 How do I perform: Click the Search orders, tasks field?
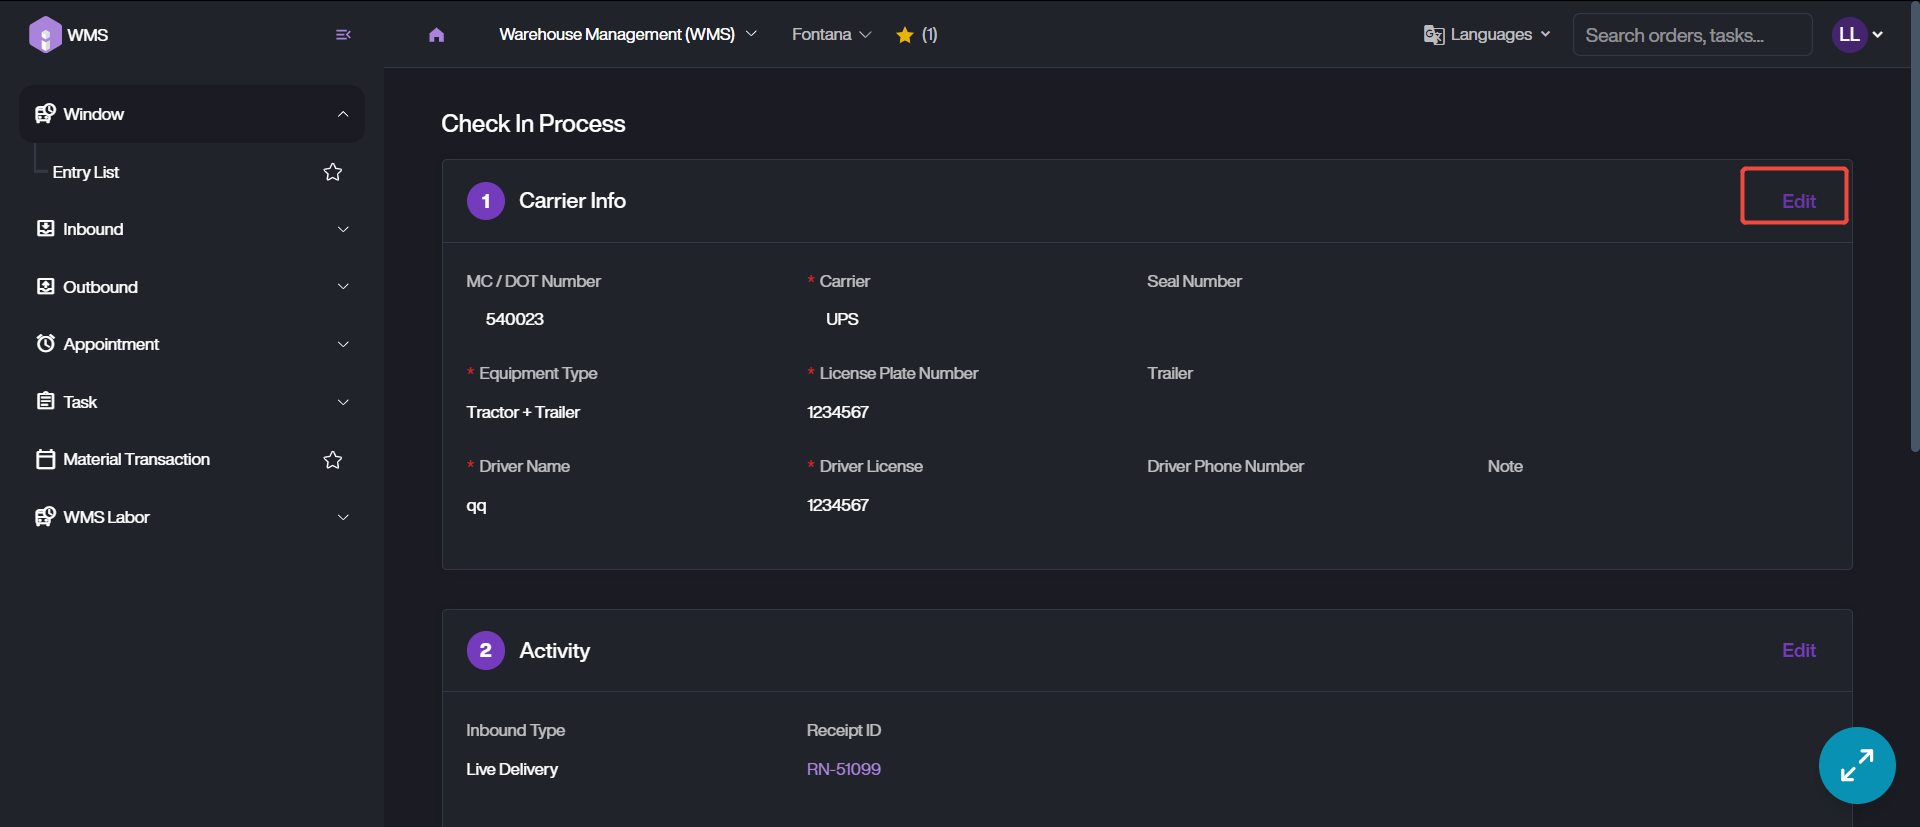pos(1692,35)
